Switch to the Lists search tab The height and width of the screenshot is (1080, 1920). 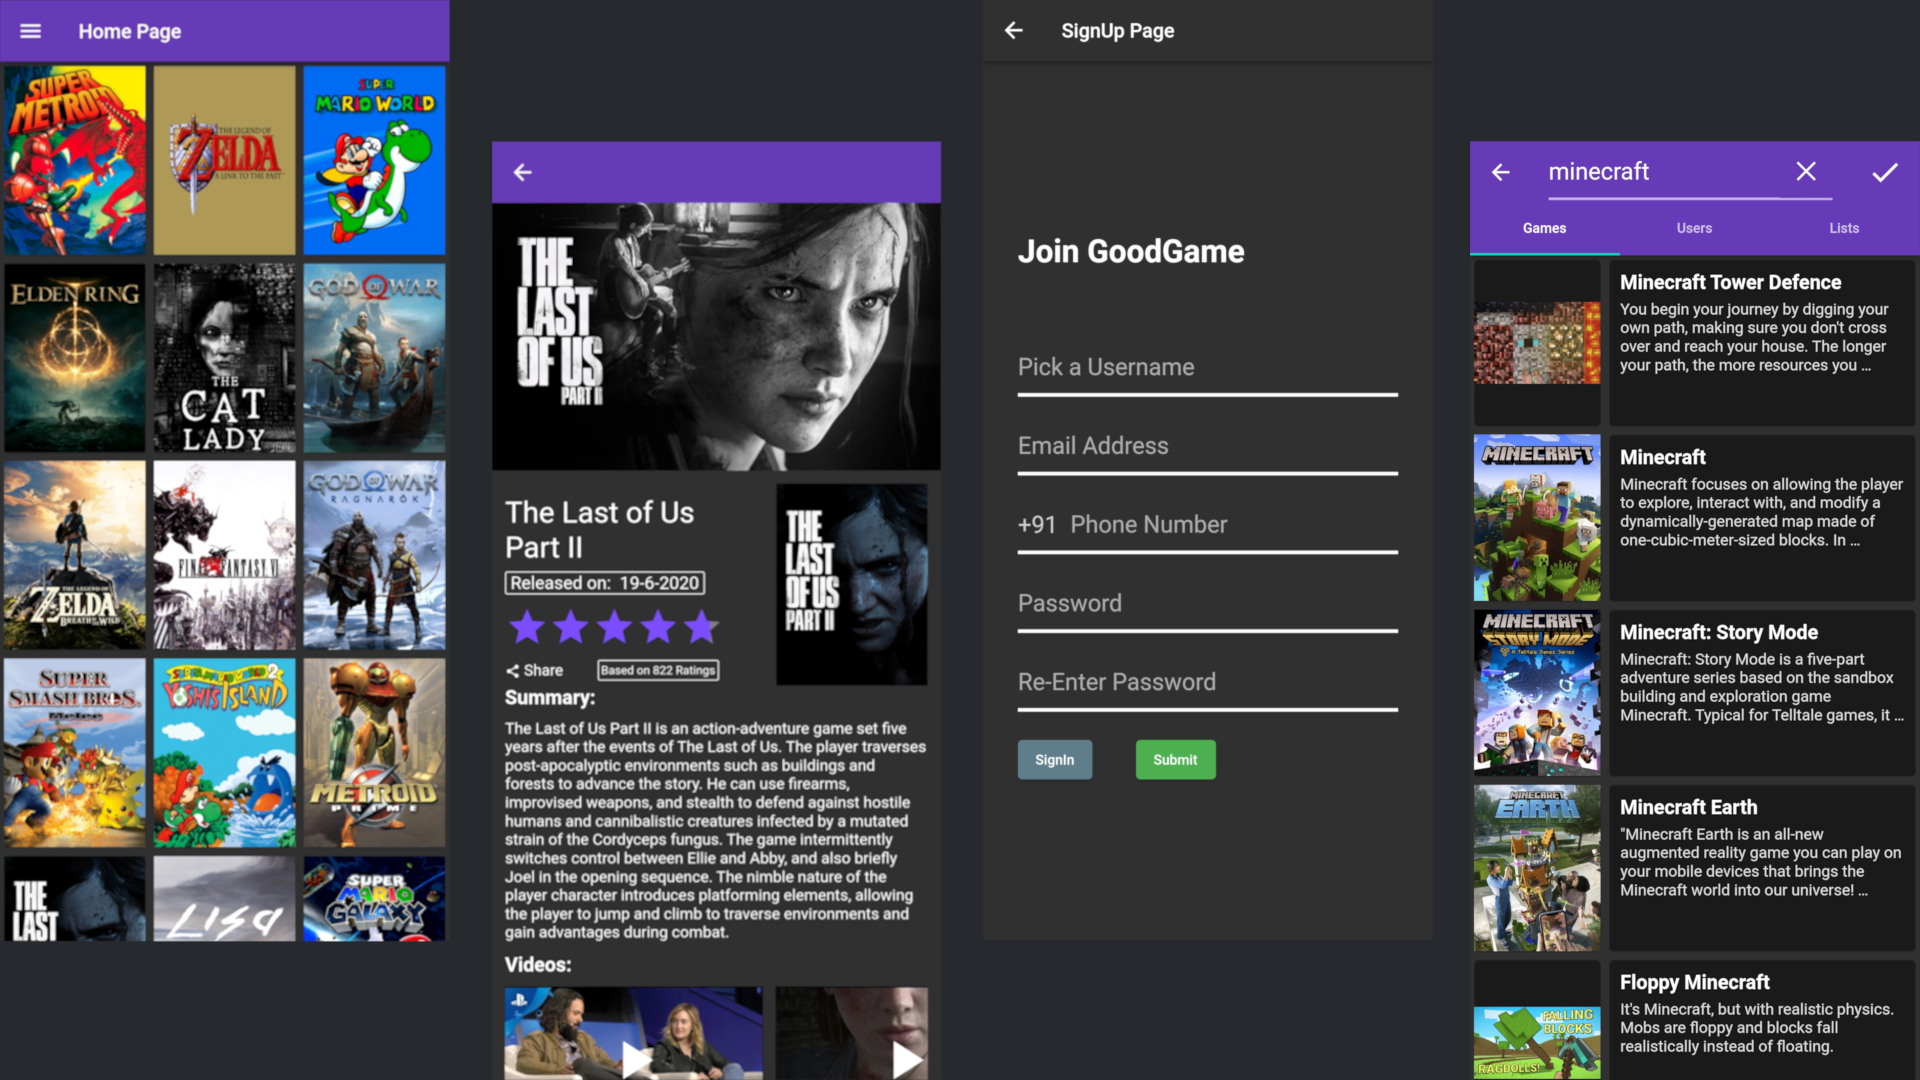1844,228
